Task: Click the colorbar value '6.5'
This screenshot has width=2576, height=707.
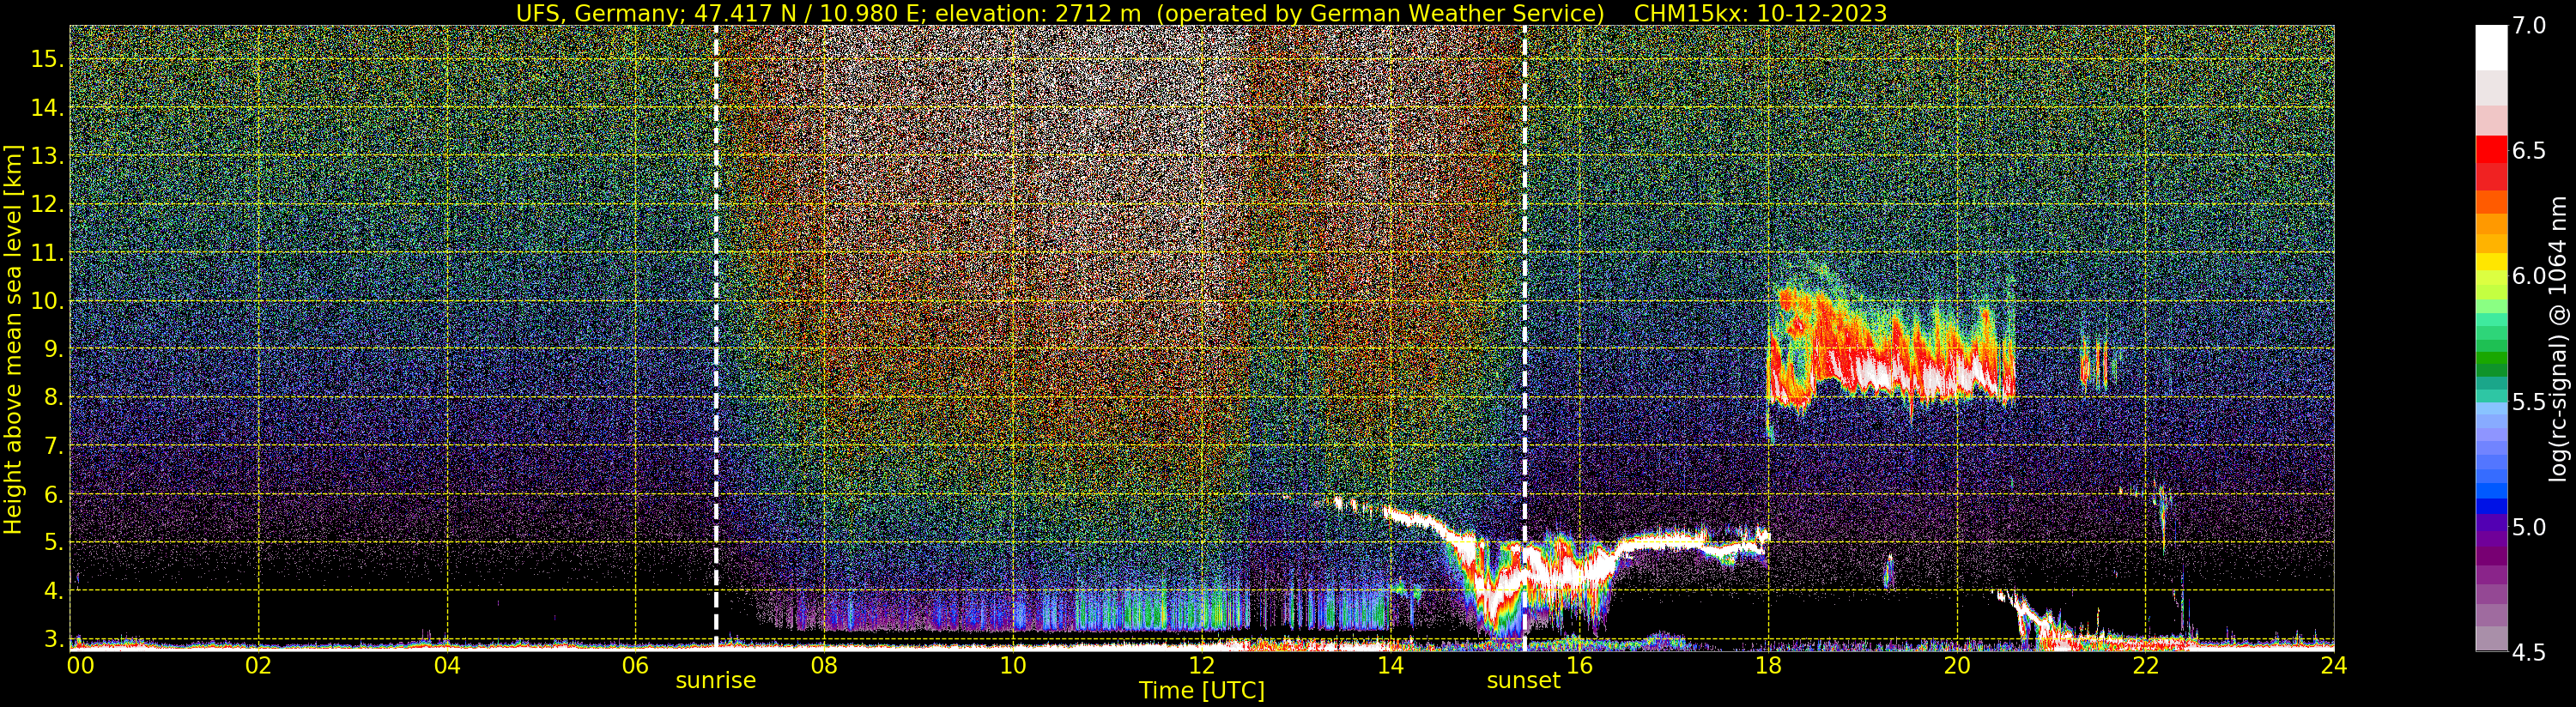Action: point(2529,151)
